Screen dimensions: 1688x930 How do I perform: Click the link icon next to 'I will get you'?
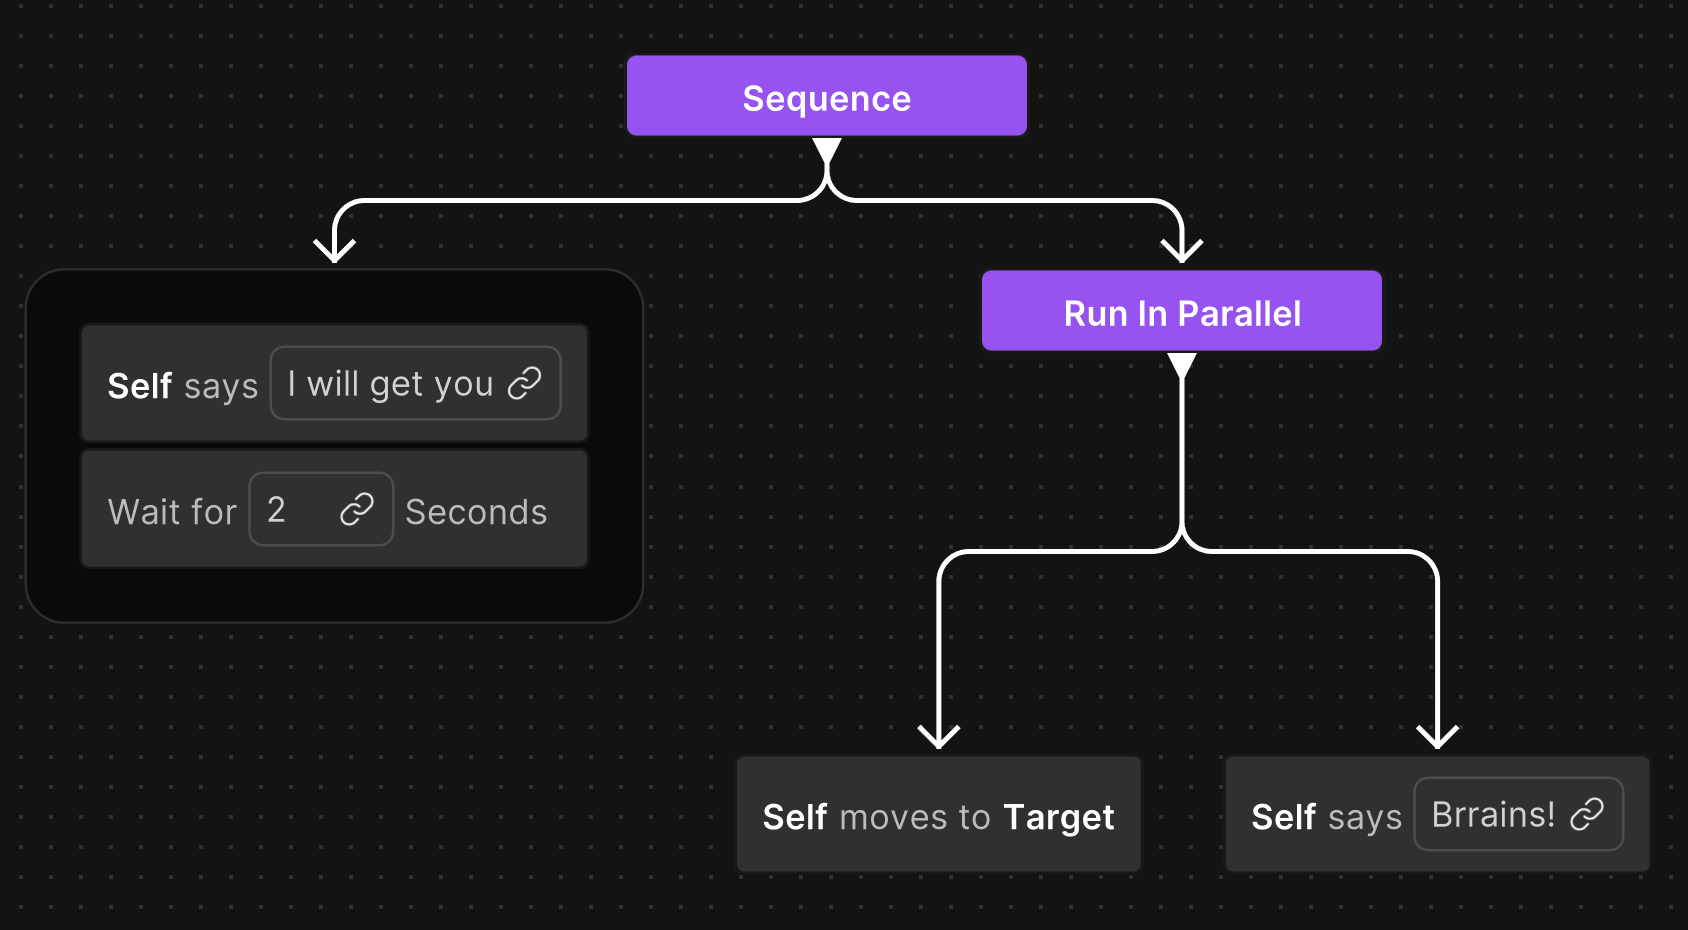(525, 384)
